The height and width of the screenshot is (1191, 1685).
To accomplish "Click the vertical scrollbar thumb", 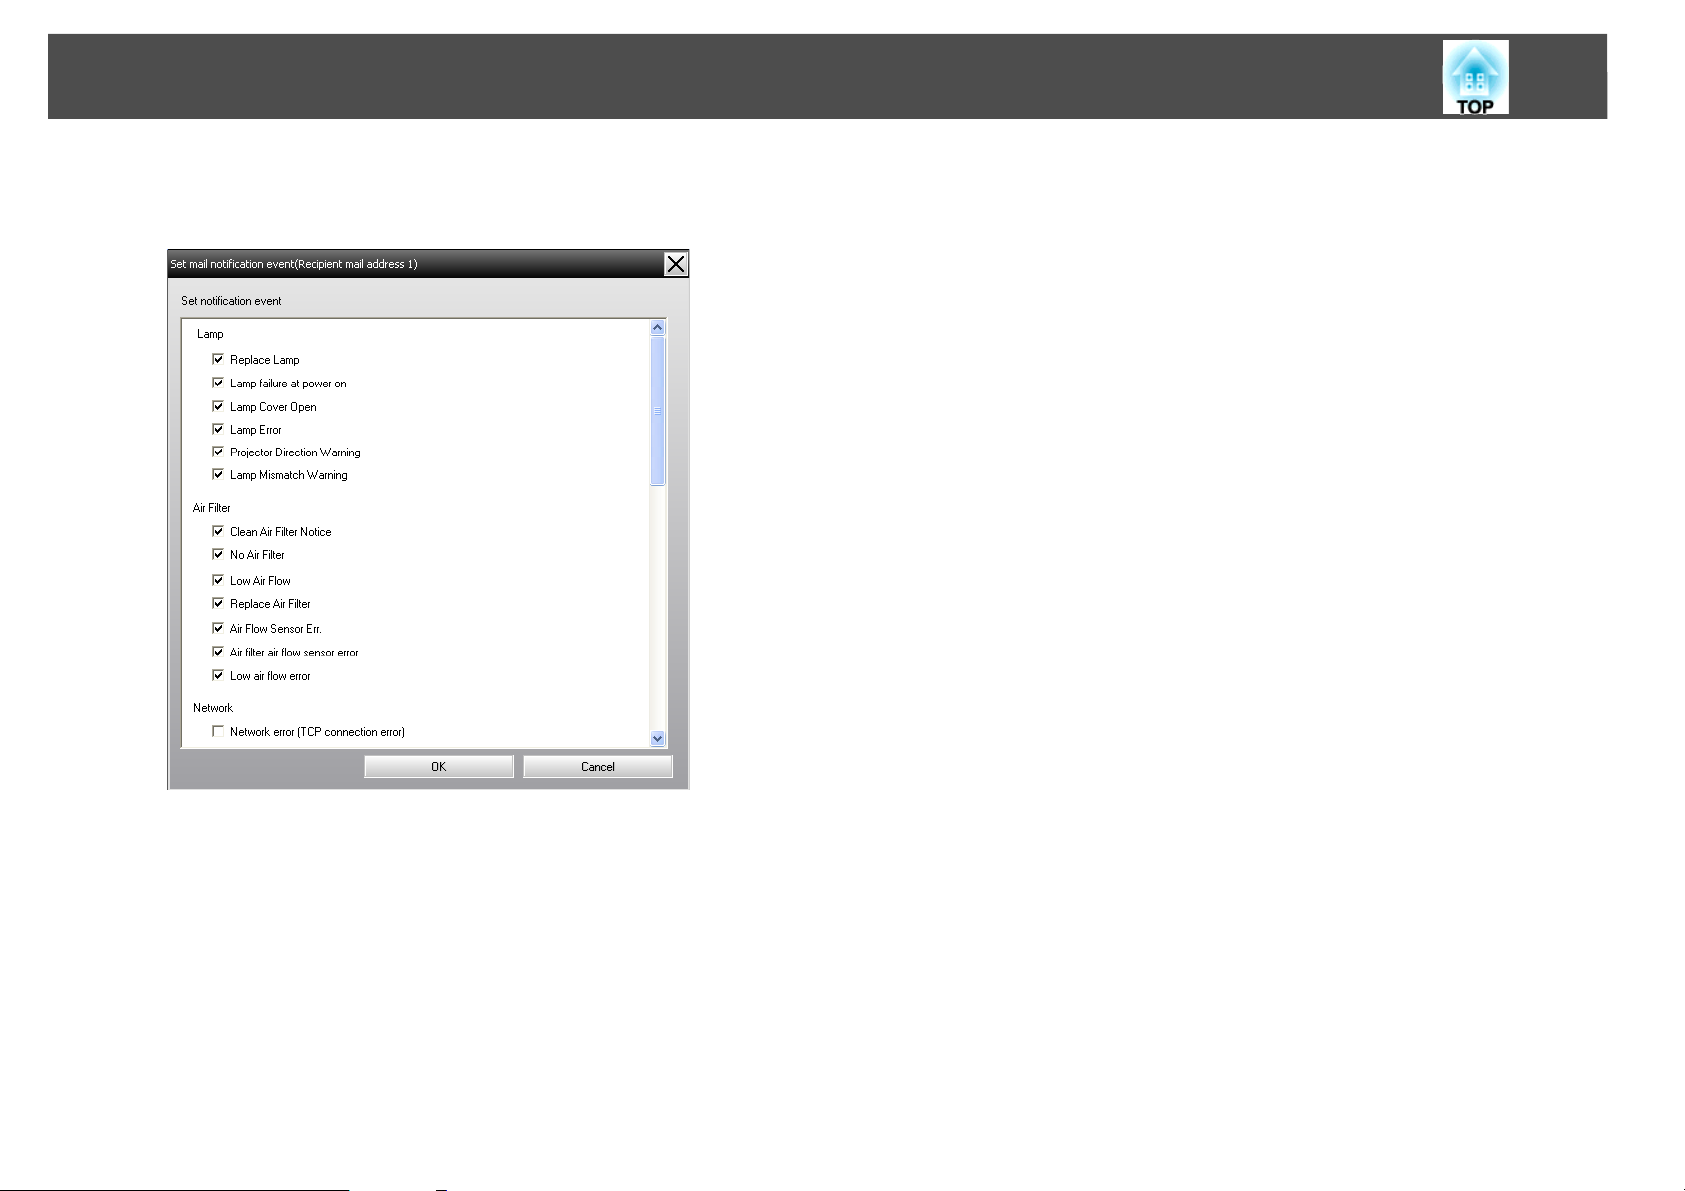I will coord(657,411).
